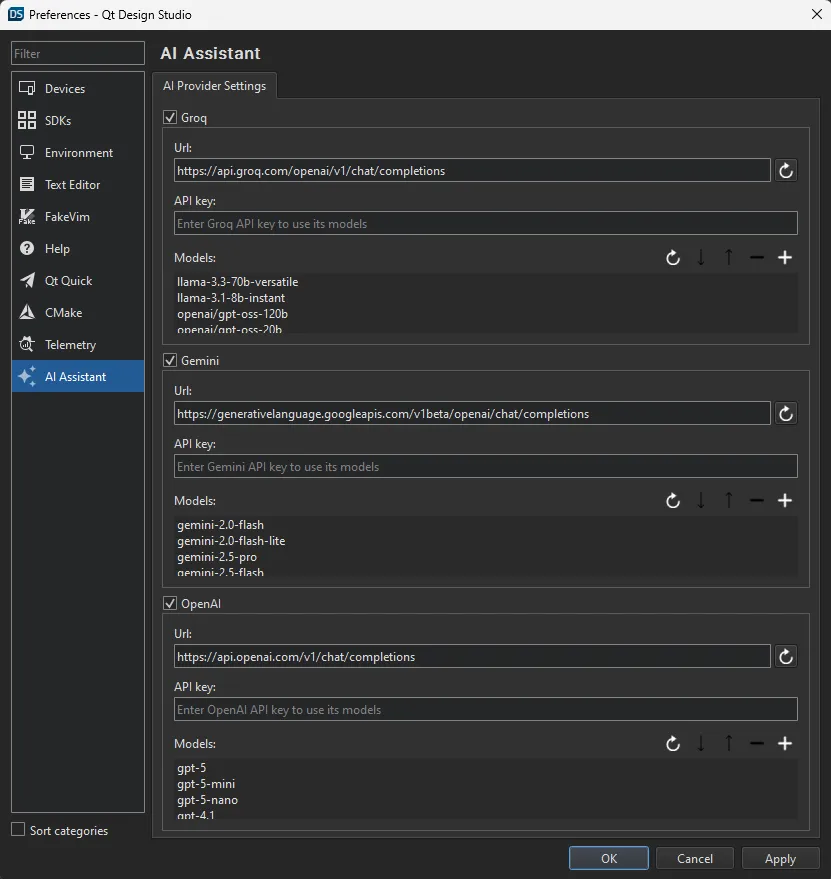Viewport: 831px width, 879px height.
Task: Add a new model to the OpenAI list
Action: pos(785,744)
